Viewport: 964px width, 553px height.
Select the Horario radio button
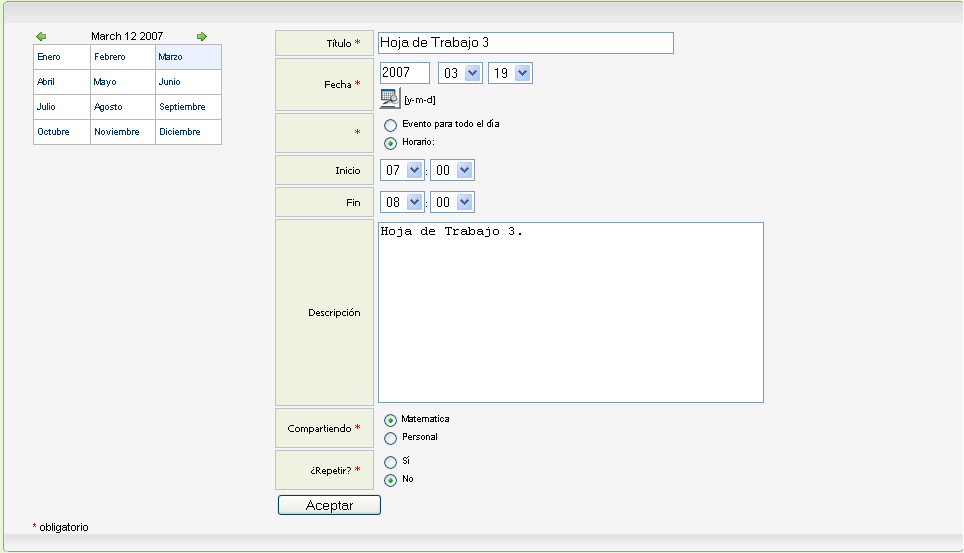390,143
